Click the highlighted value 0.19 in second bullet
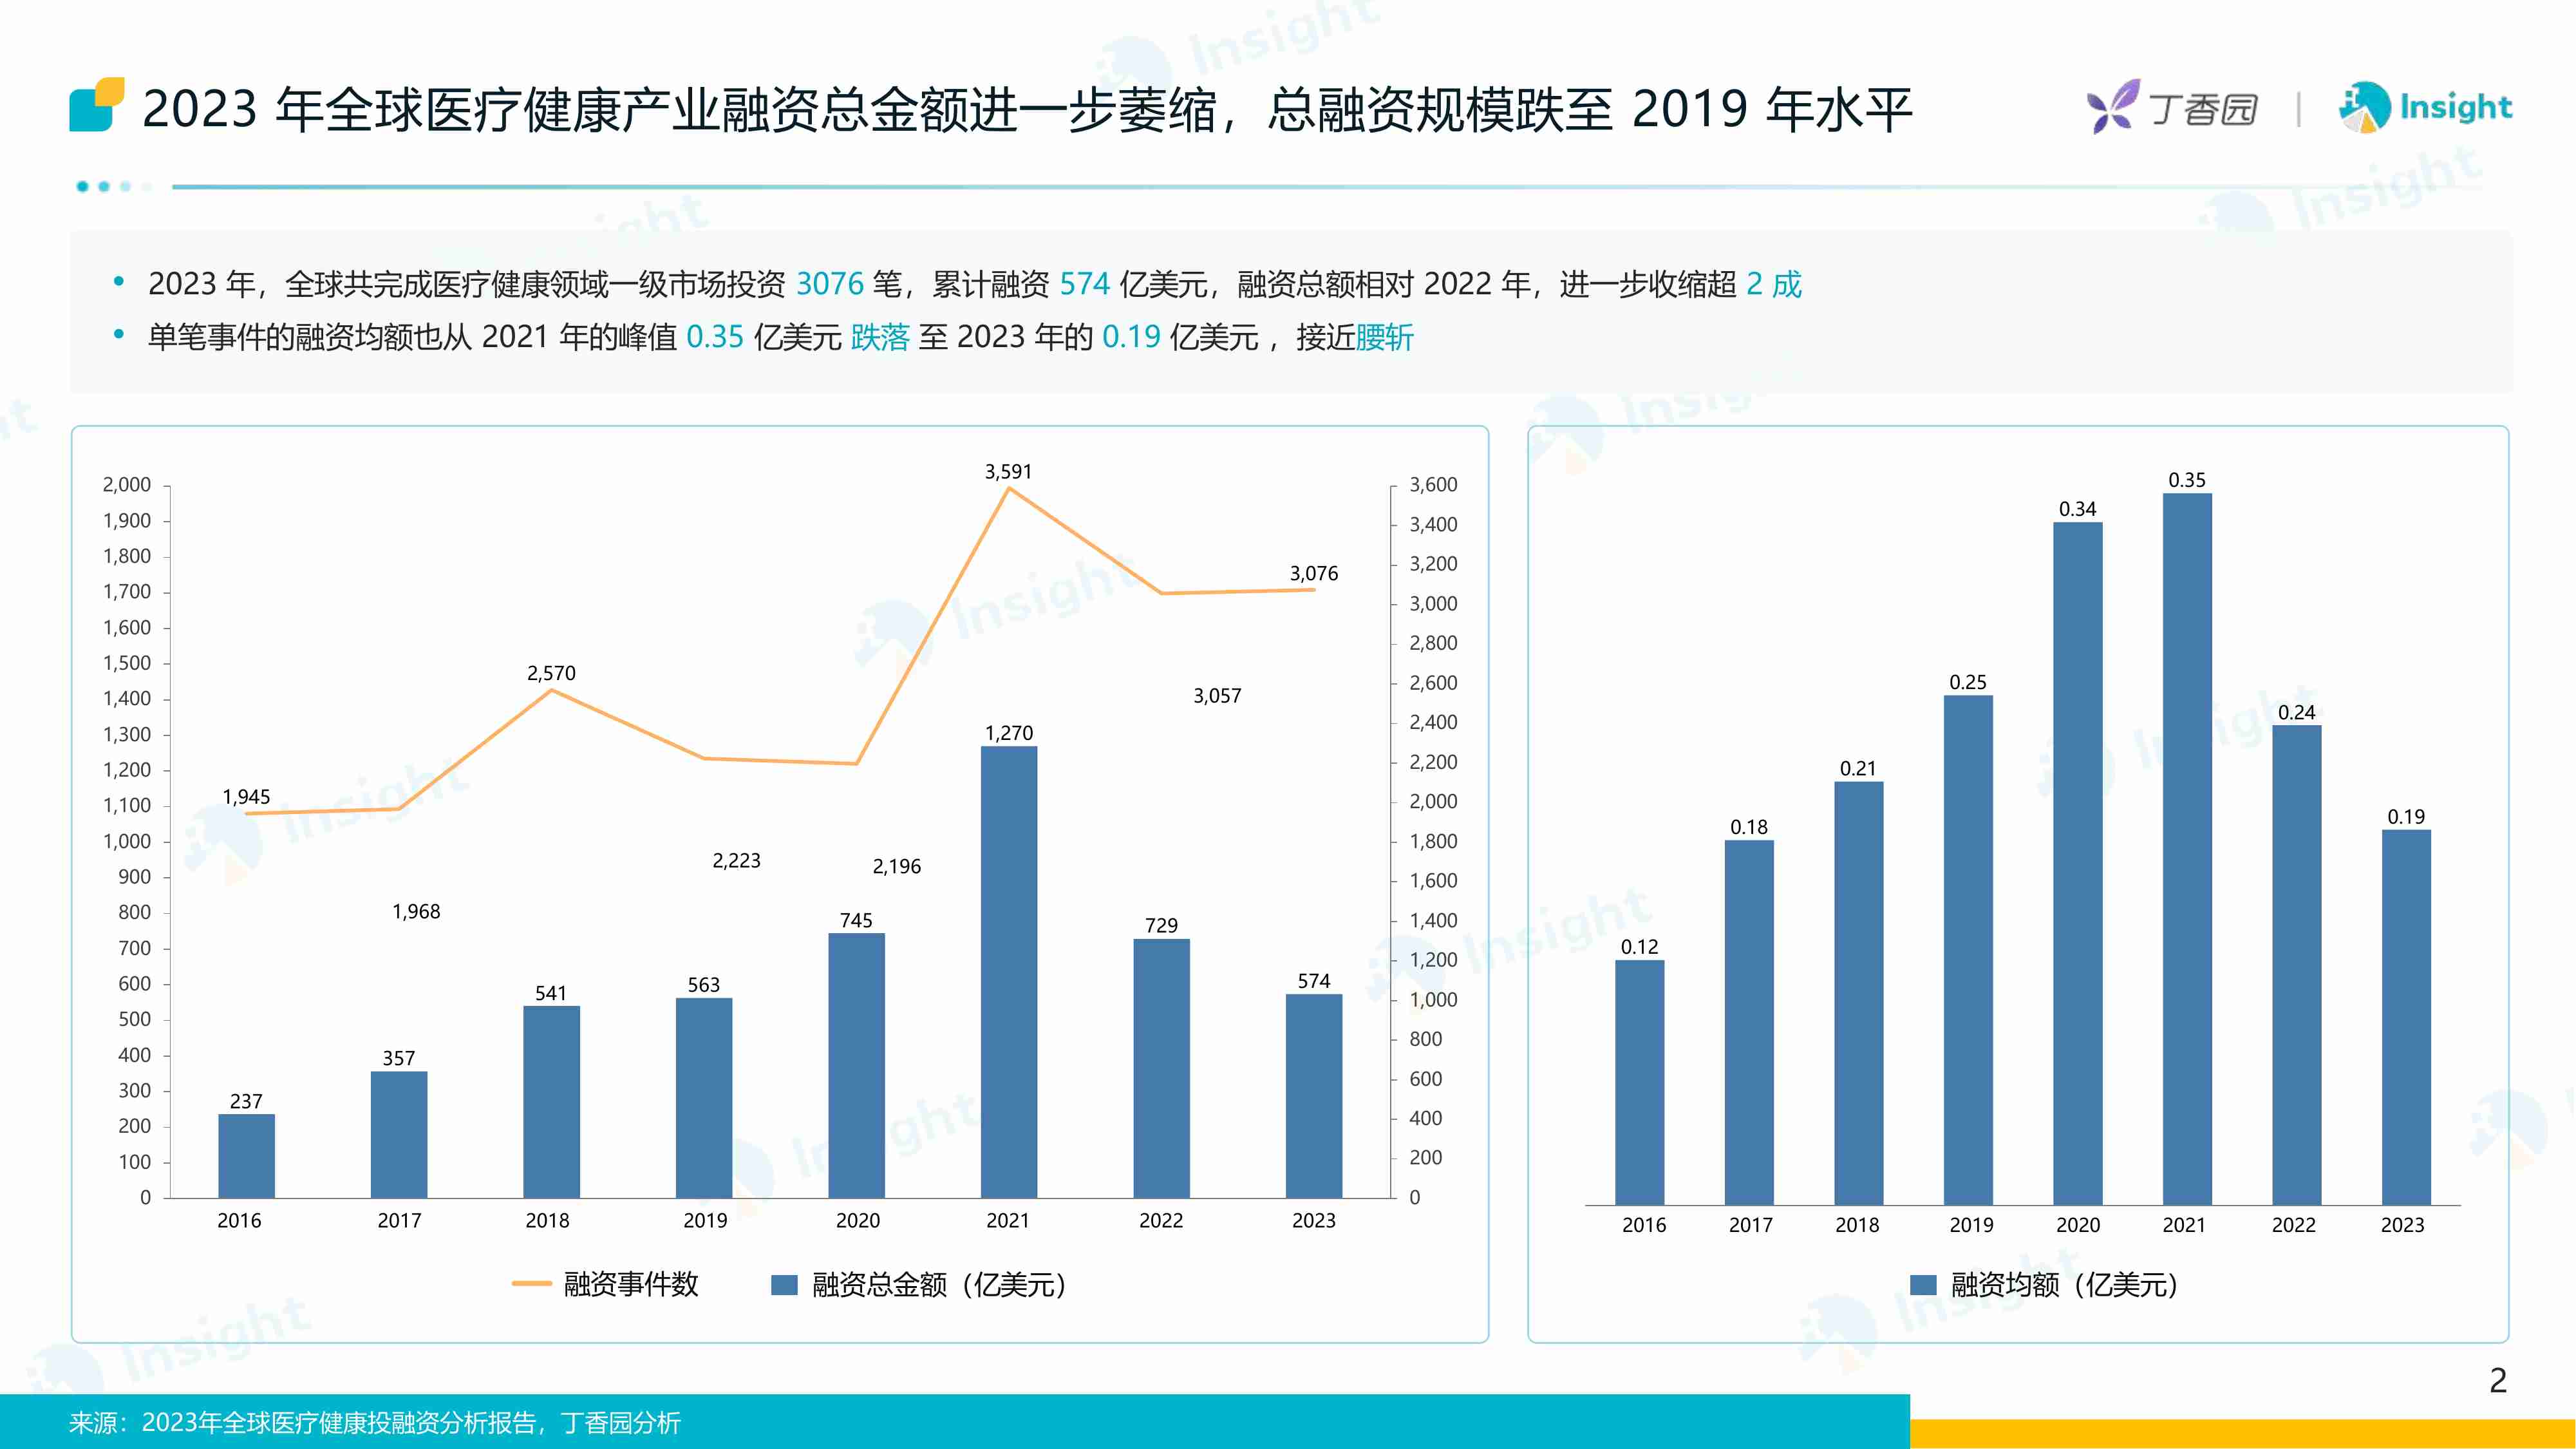 [1131, 337]
